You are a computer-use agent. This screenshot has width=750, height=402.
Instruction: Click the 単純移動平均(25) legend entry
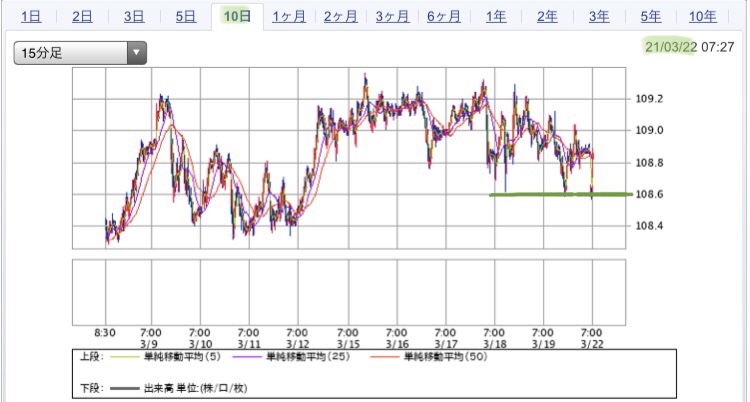(307, 357)
